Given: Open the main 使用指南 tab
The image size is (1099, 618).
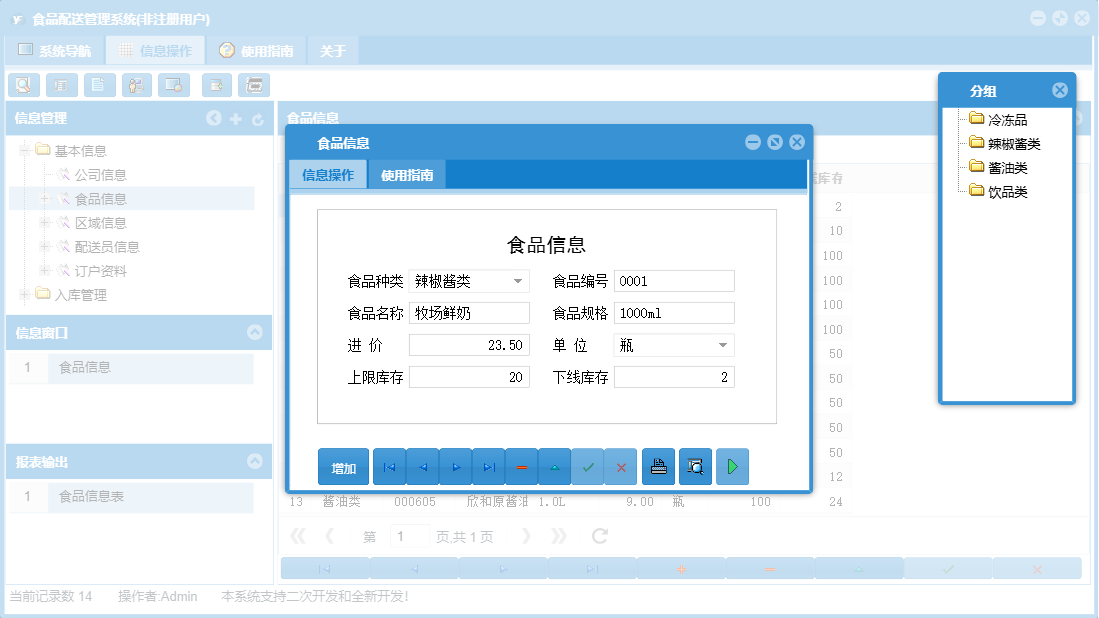Looking at the screenshot, I should [x=256, y=50].
